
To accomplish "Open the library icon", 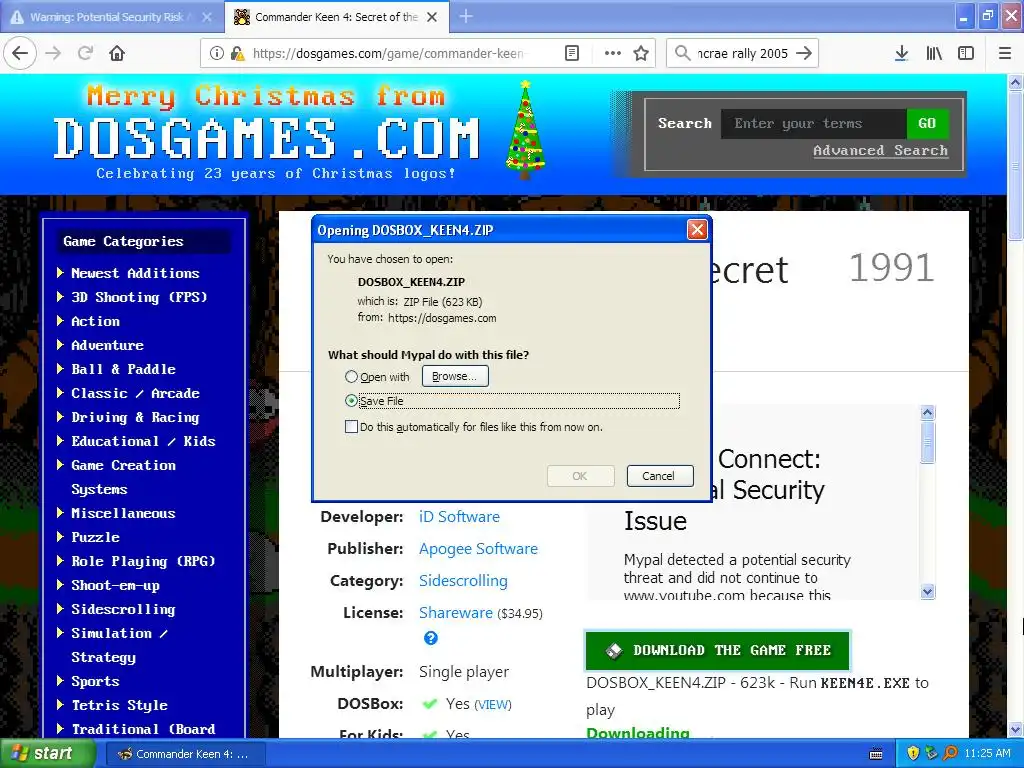I will [933, 53].
